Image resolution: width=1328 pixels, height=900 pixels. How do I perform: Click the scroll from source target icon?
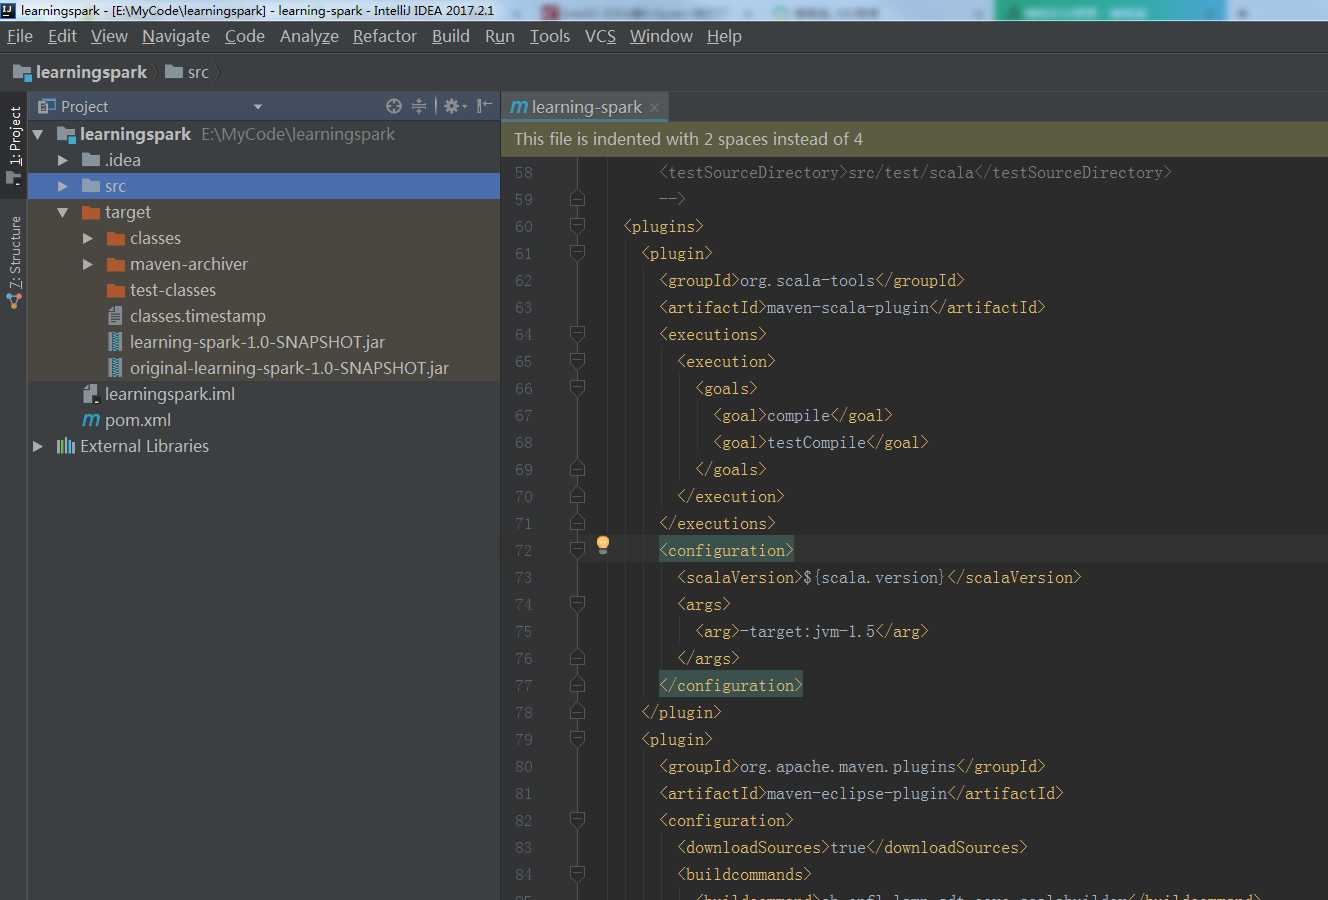point(394,106)
